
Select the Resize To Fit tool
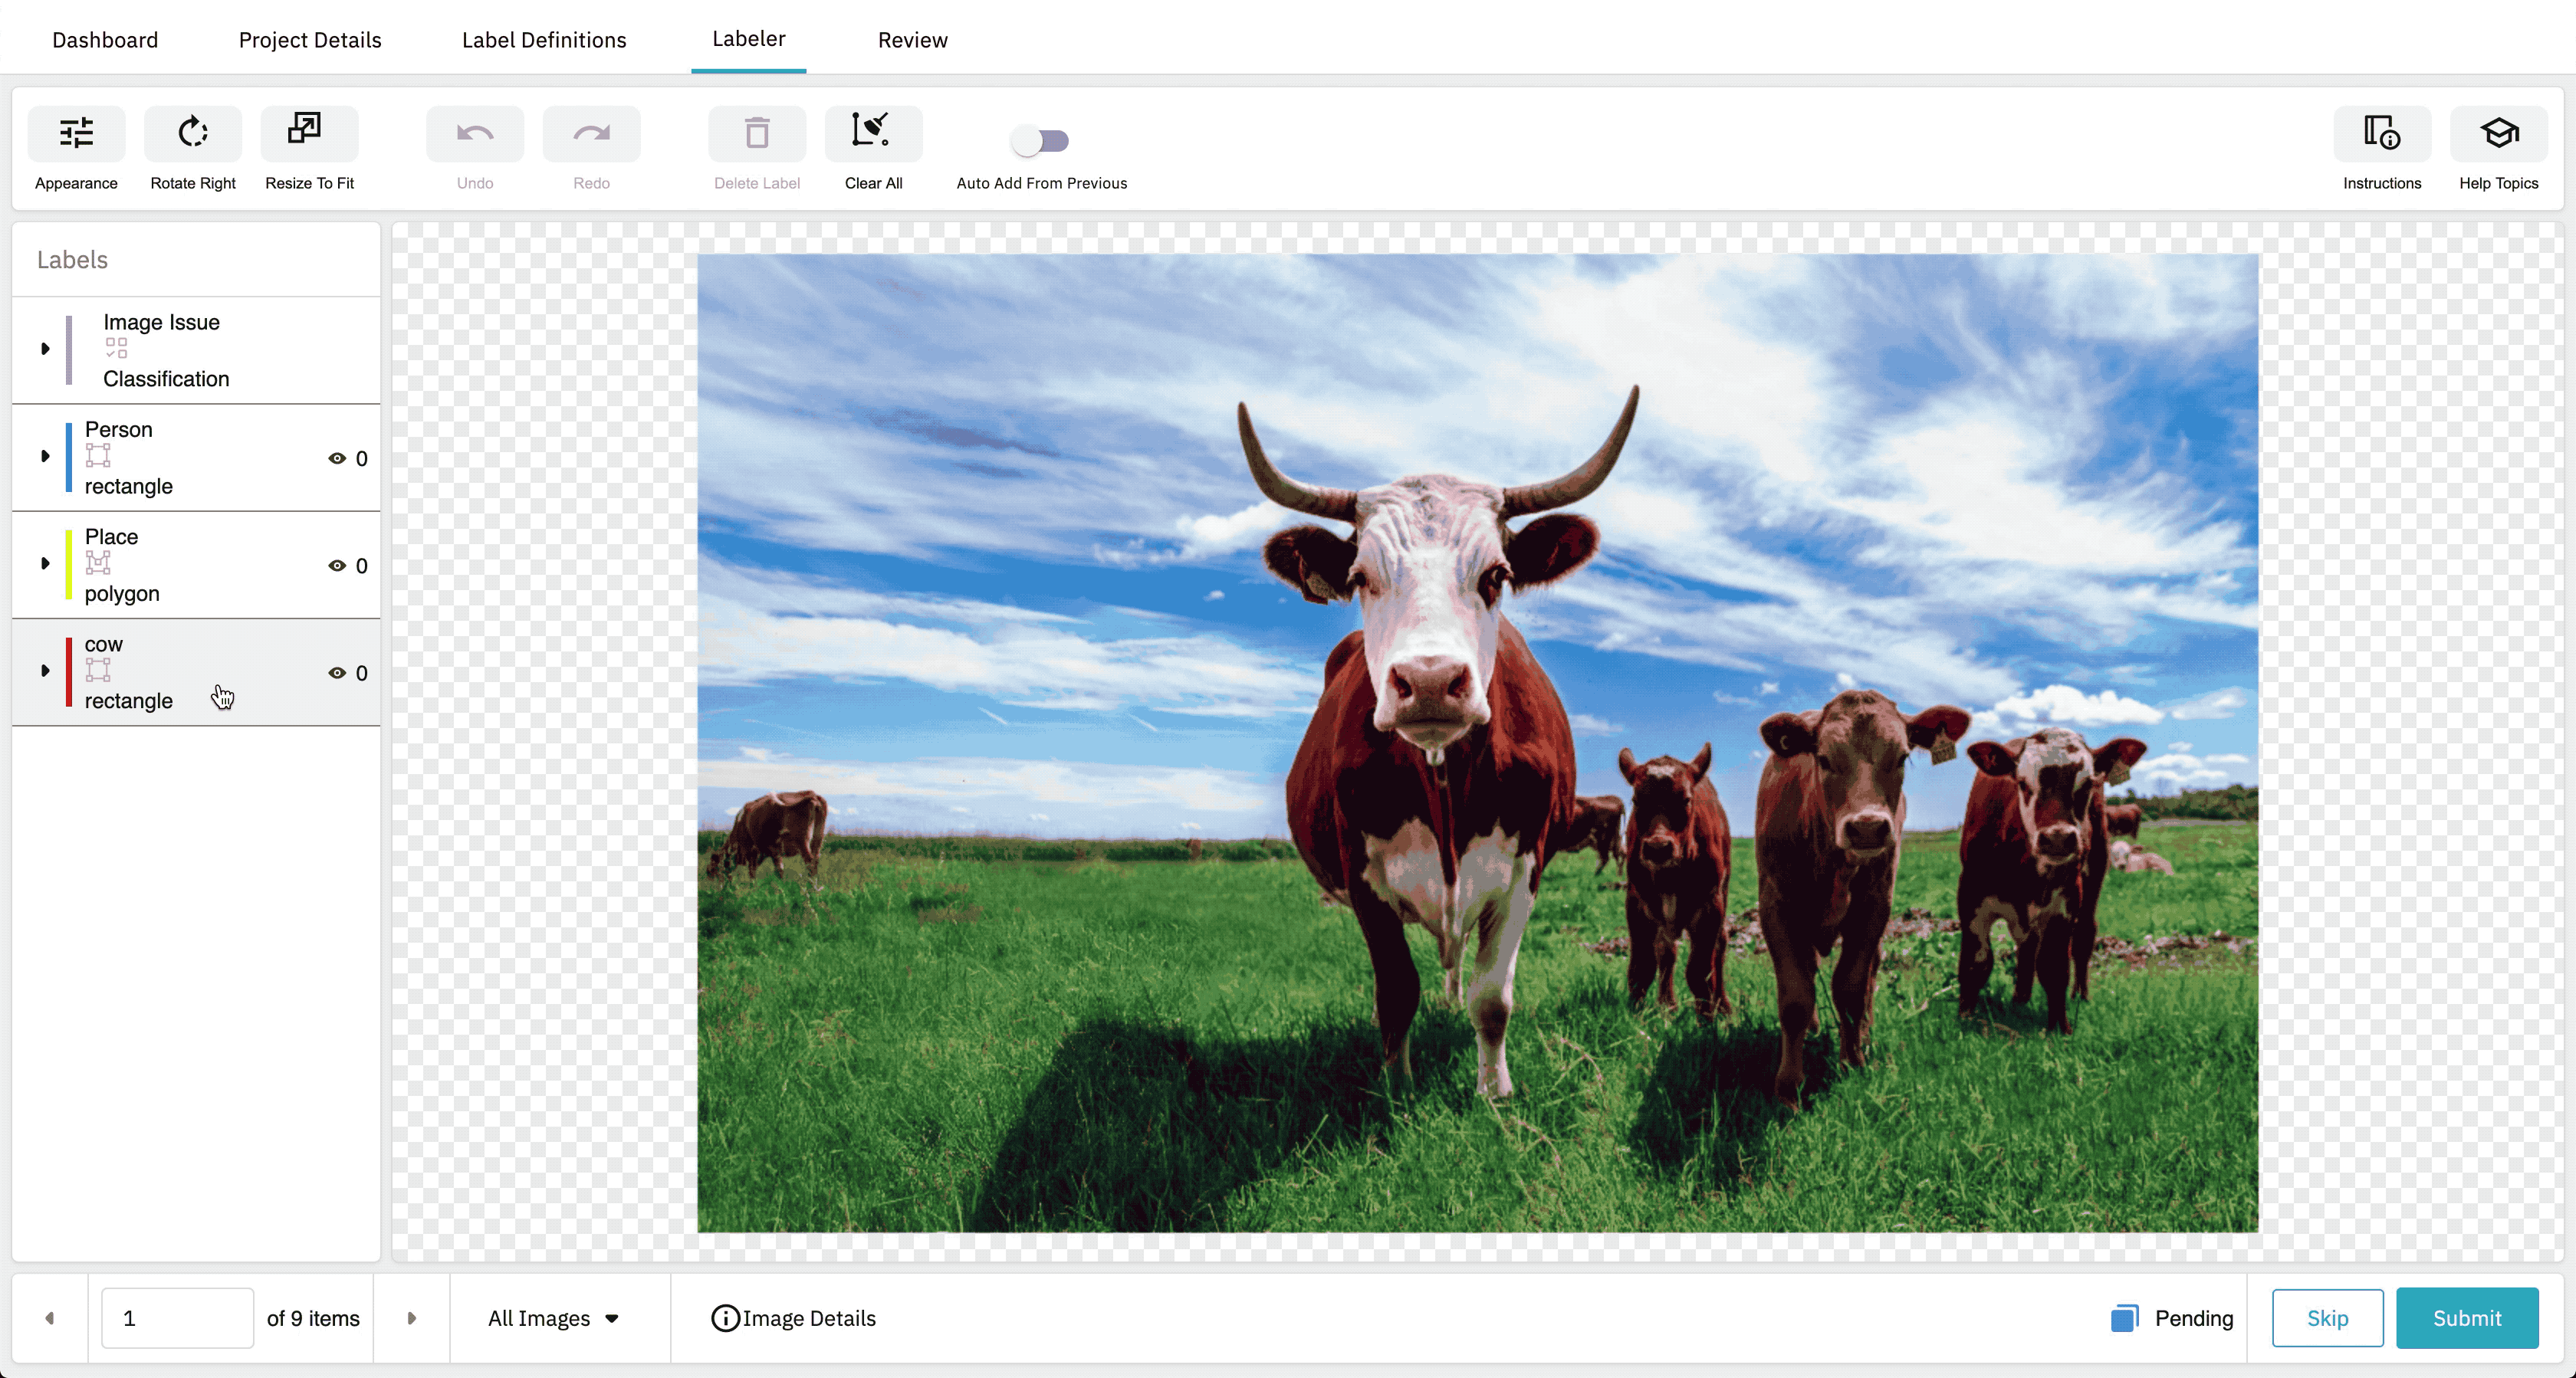[309, 133]
